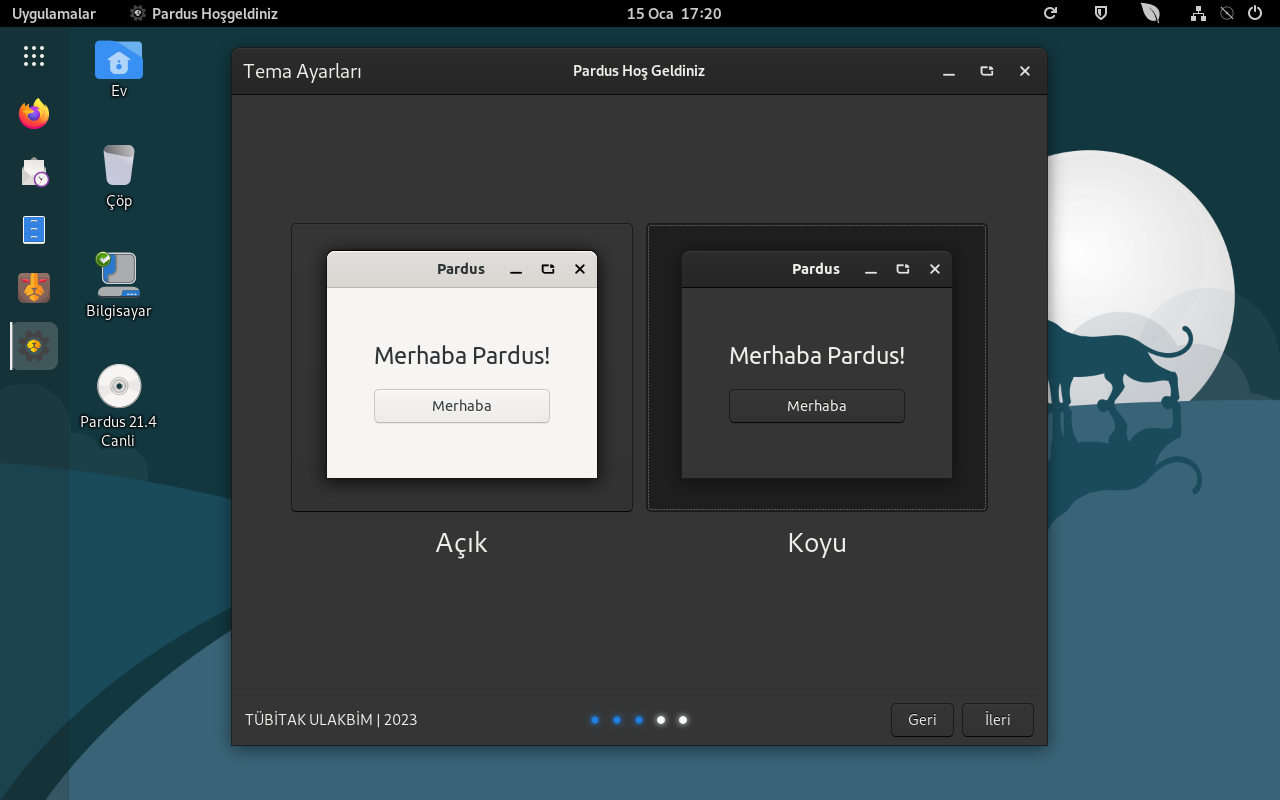Open the Çöp trash icon

(x=119, y=167)
